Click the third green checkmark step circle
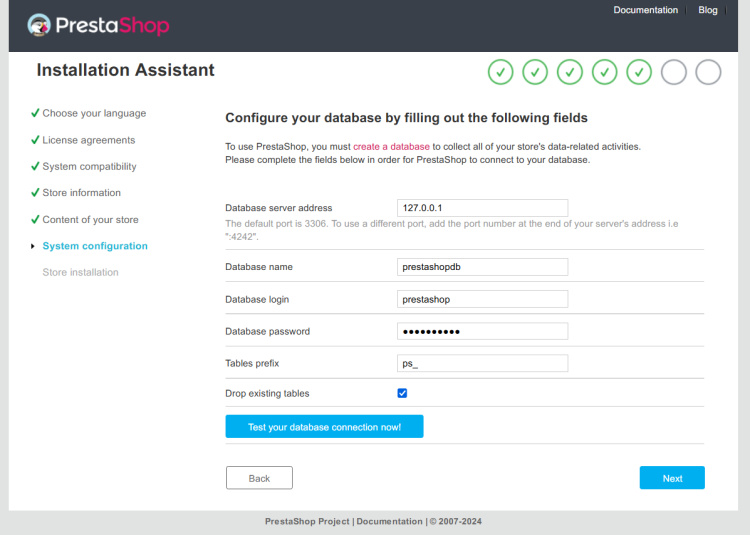 tap(570, 72)
